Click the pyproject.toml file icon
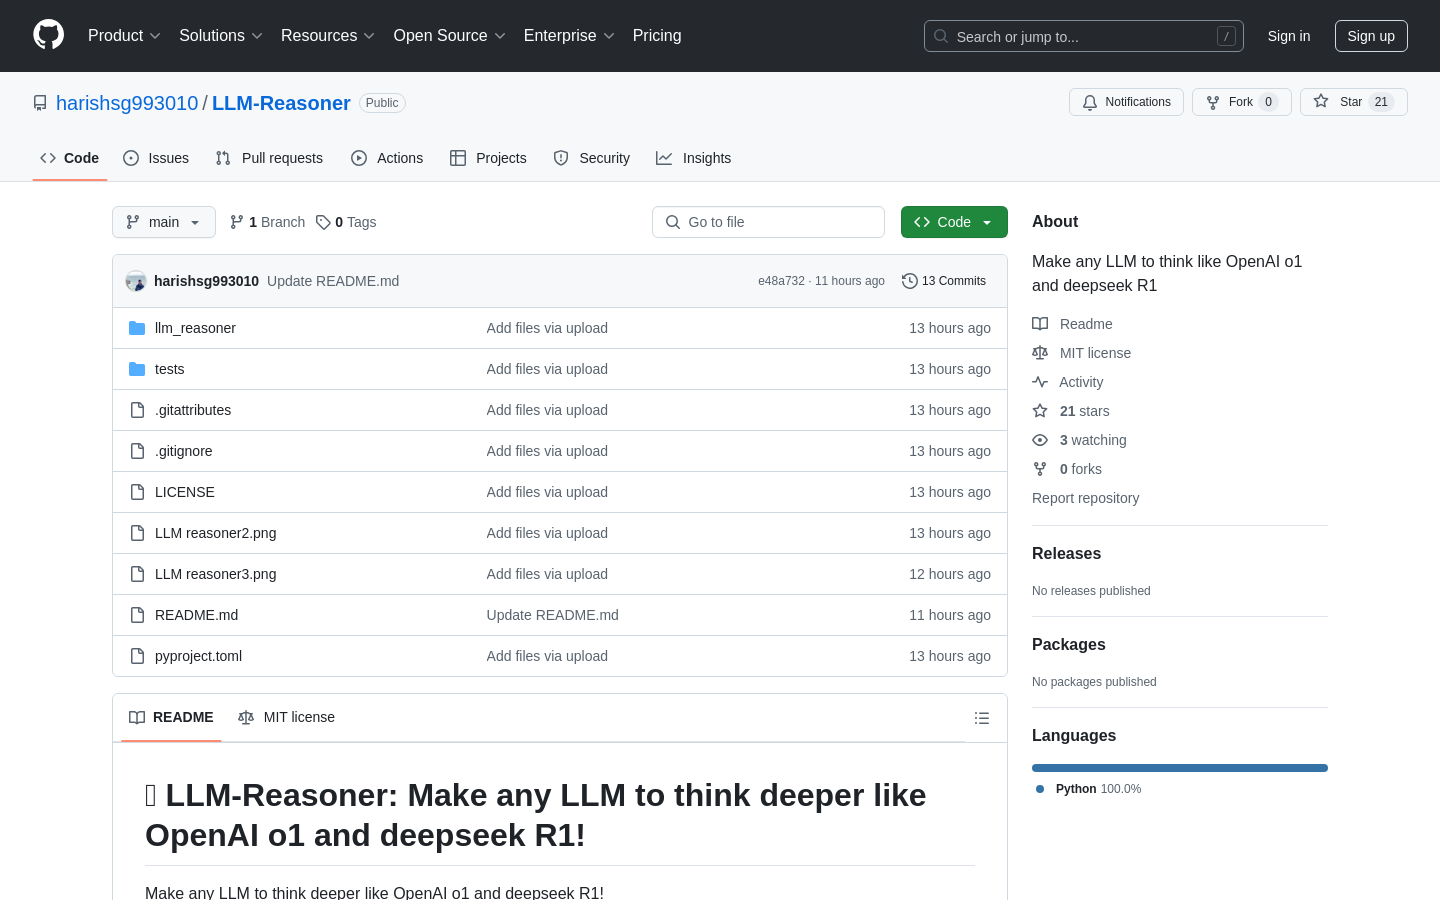Image resolution: width=1440 pixels, height=900 pixels. point(137,656)
